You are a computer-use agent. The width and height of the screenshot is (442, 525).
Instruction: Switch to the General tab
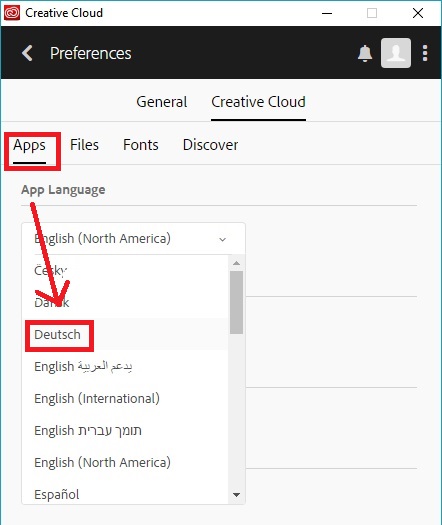(x=162, y=102)
